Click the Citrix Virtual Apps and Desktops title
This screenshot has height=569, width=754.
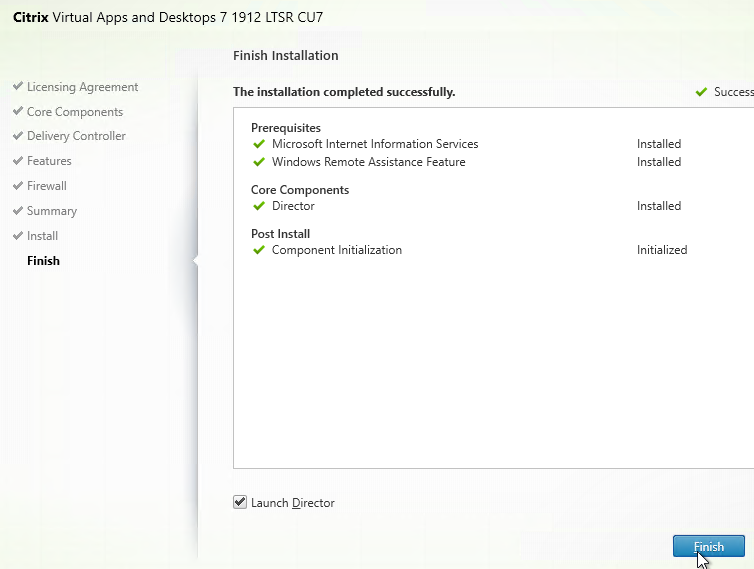click(168, 17)
